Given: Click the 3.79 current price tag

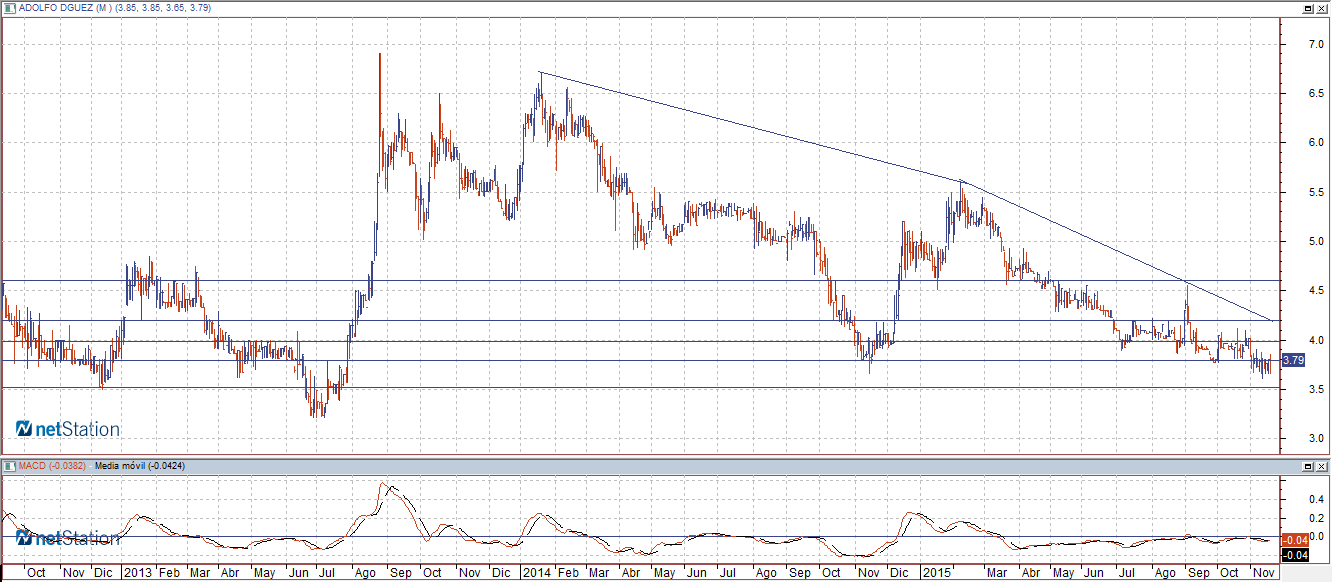Looking at the screenshot, I should point(1293,360).
